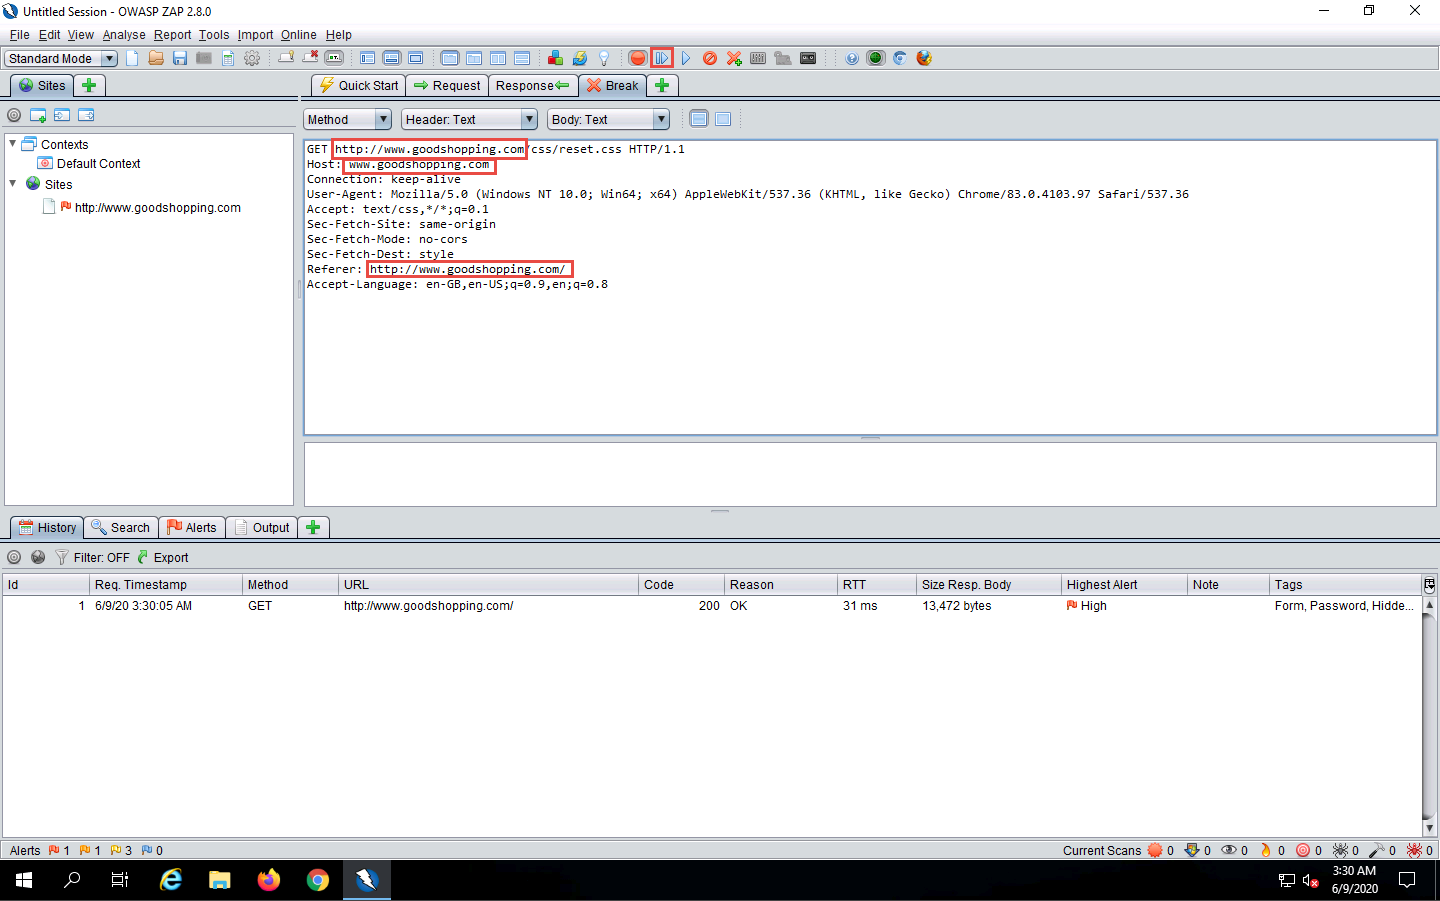
Task: Toggle expand Information tabs layout button
Action: tap(392, 58)
